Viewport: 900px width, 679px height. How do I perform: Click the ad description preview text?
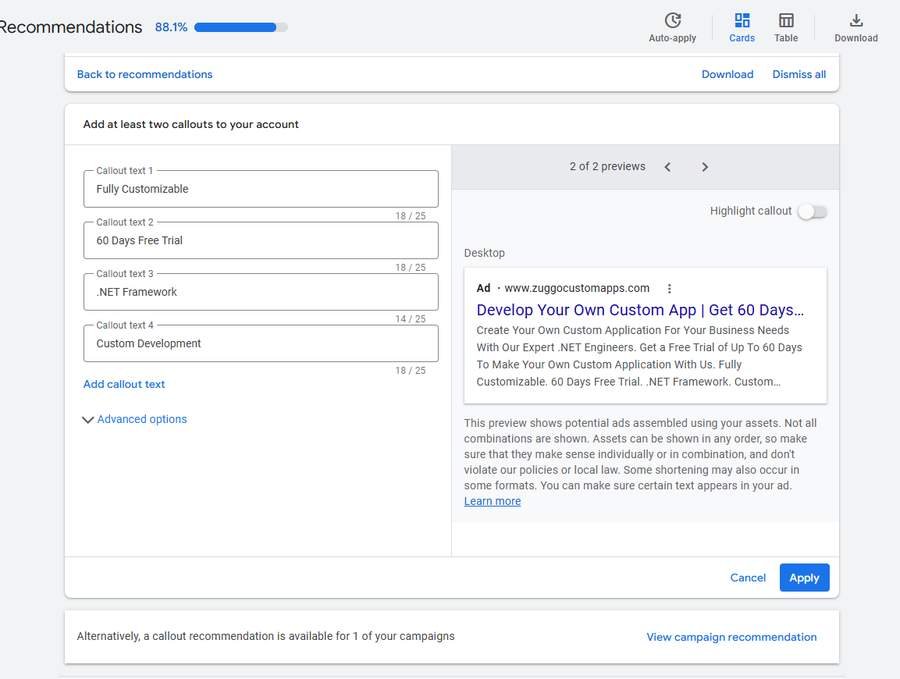(x=639, y=356)
